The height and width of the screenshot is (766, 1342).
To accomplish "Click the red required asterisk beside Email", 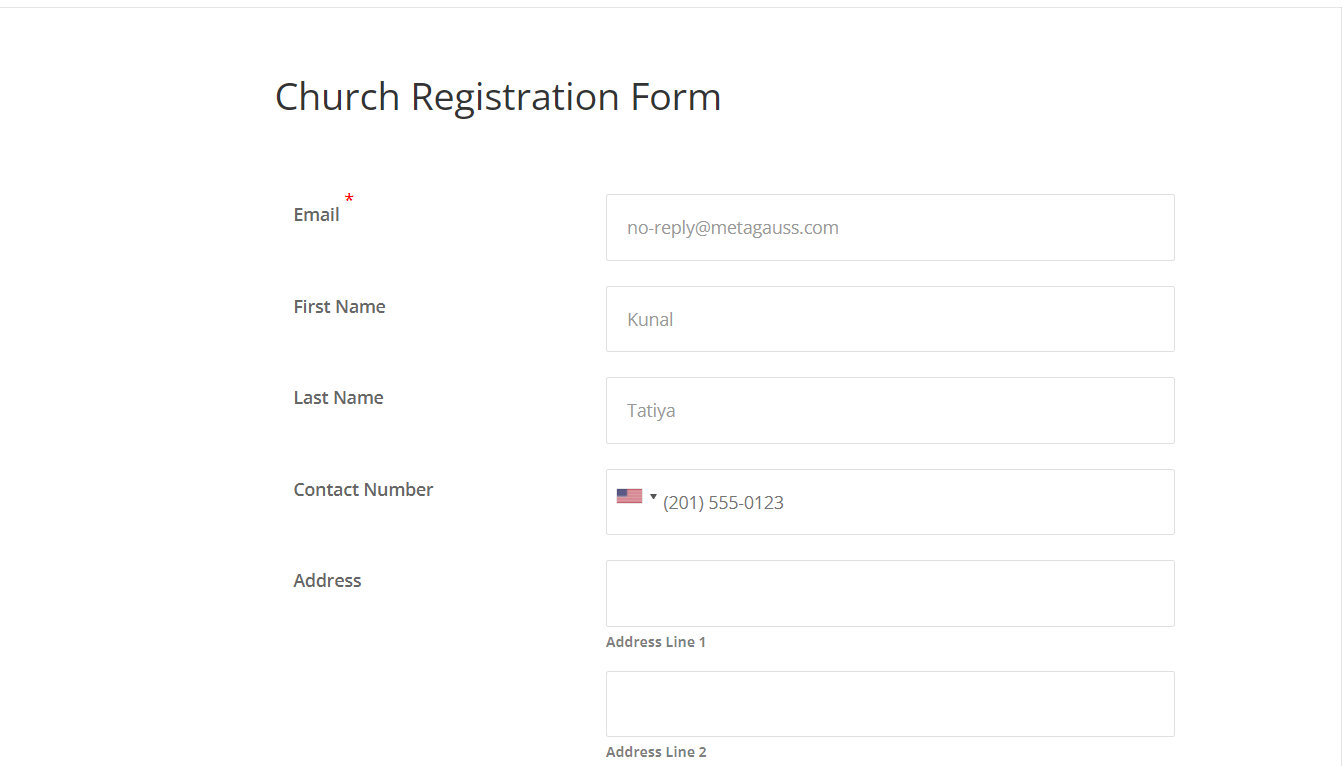I will click(x=349, y=199).
